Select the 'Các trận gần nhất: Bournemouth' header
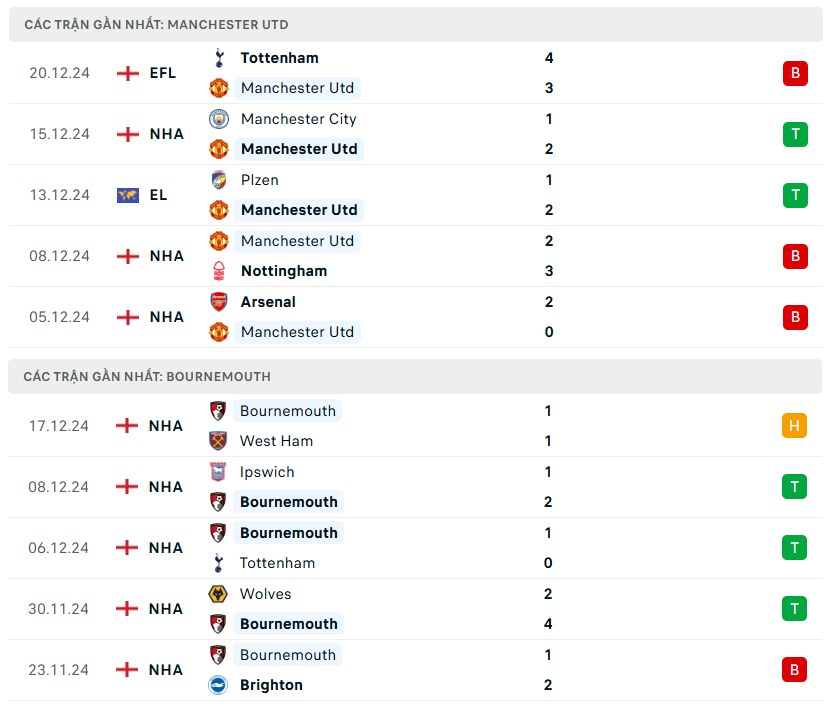The image size is (827, 711). [147, 377]
